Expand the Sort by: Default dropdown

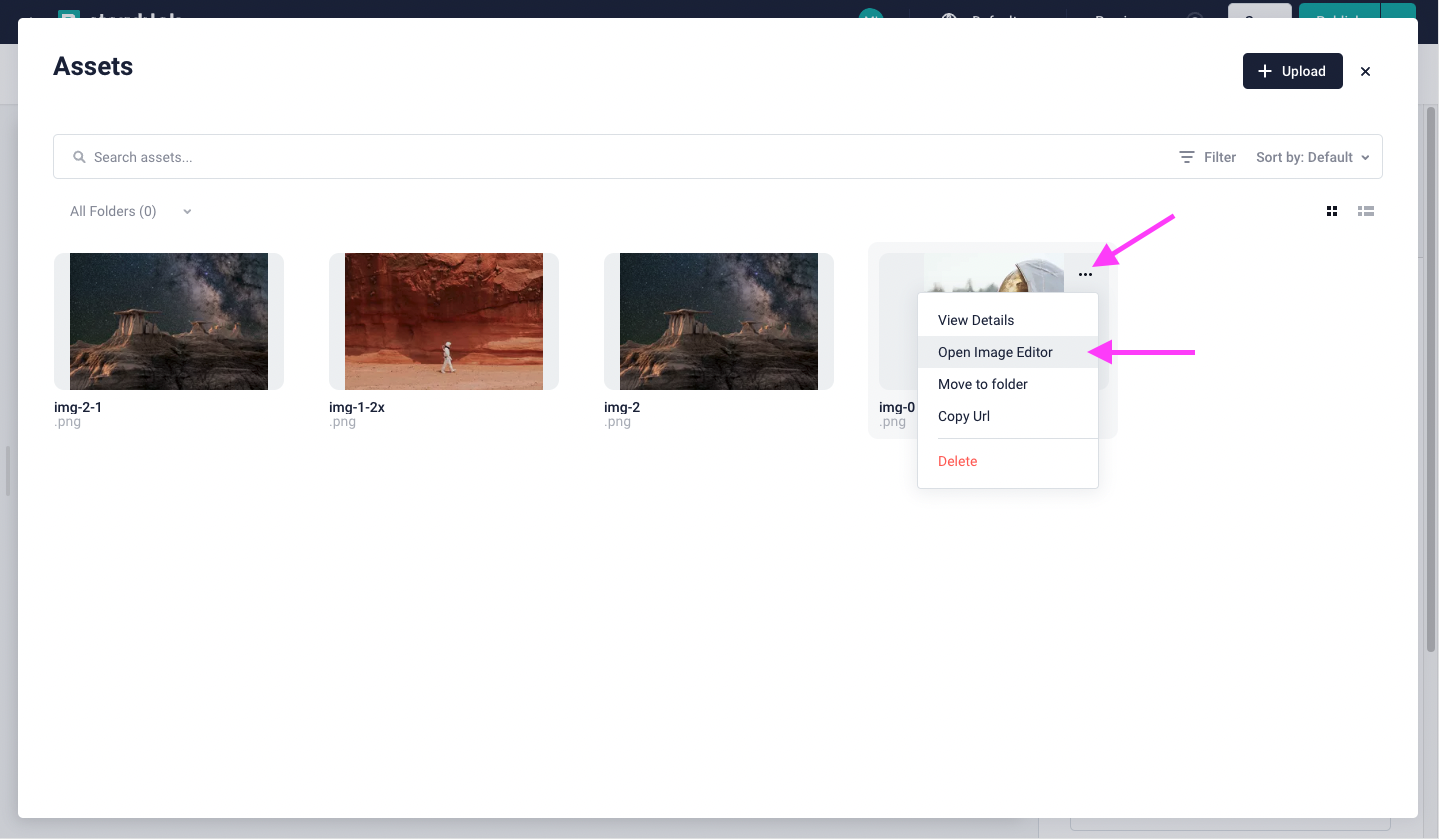(1313, 157)
